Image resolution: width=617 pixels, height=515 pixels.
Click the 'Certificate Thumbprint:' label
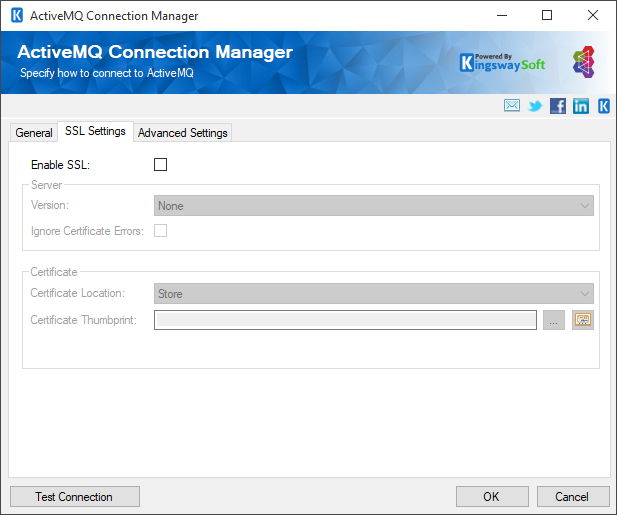tap(83, 320)
